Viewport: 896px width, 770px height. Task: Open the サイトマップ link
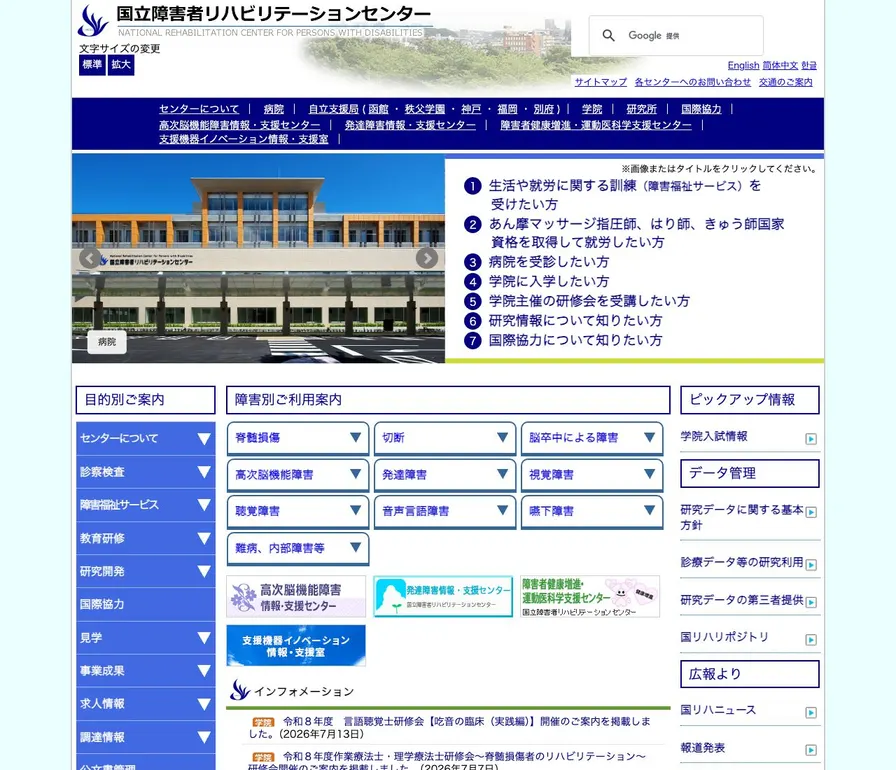point(601,82)
